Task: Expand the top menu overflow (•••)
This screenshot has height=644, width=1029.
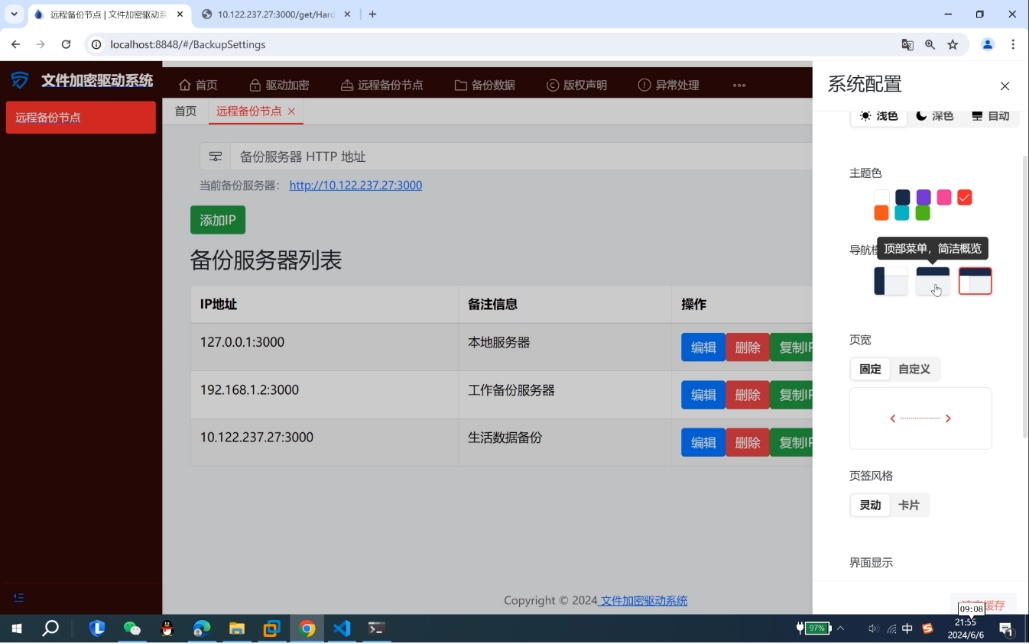Action: 739,85
